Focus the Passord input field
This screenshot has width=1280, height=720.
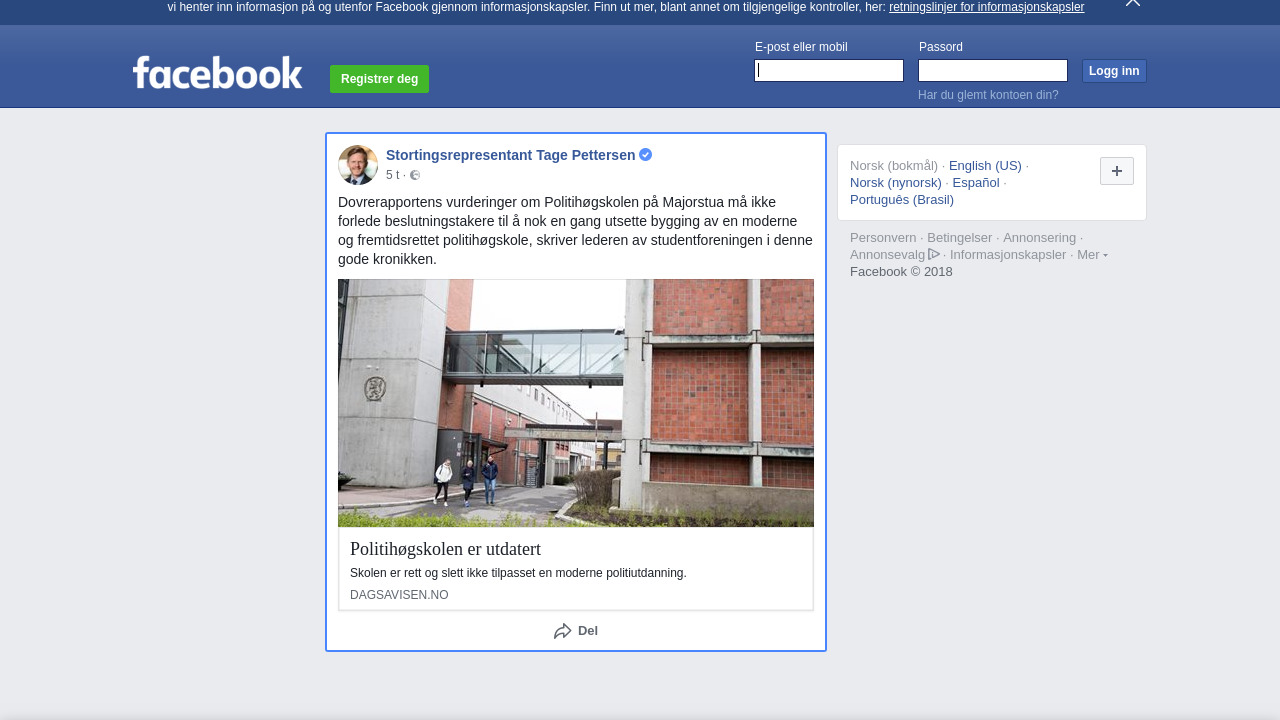(x=993, y=70)
